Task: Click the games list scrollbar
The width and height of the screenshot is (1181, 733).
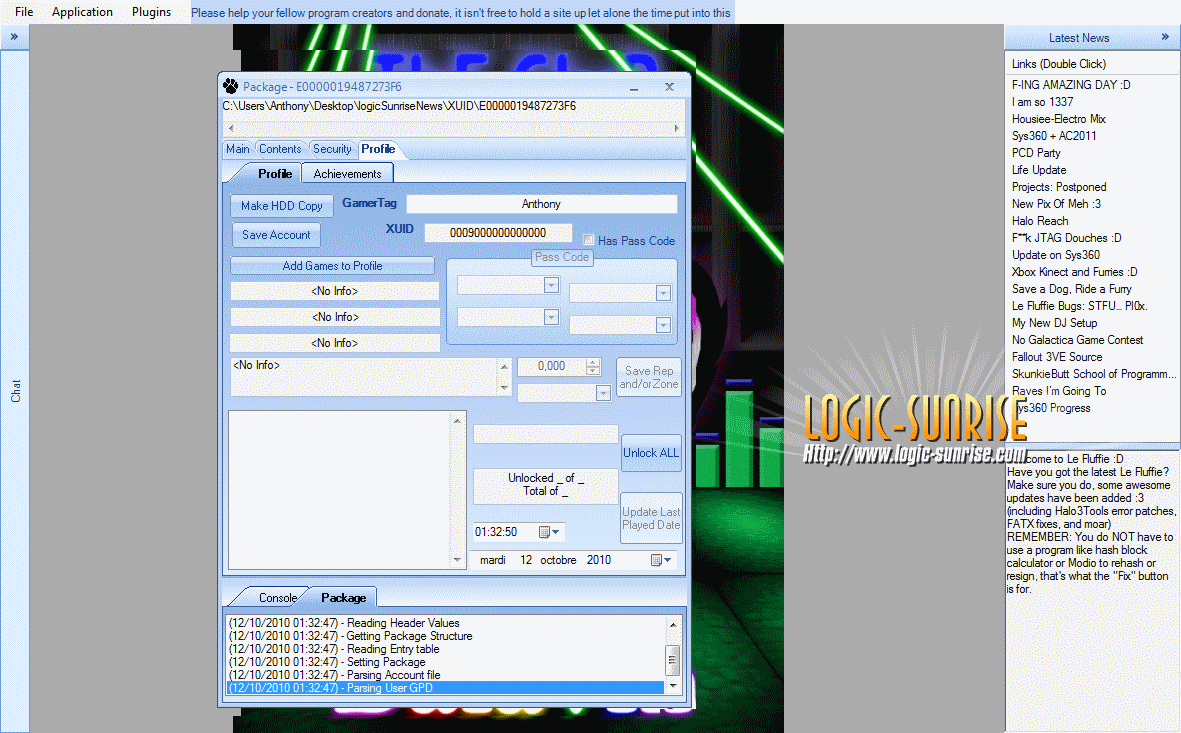Action: (457, 490)
